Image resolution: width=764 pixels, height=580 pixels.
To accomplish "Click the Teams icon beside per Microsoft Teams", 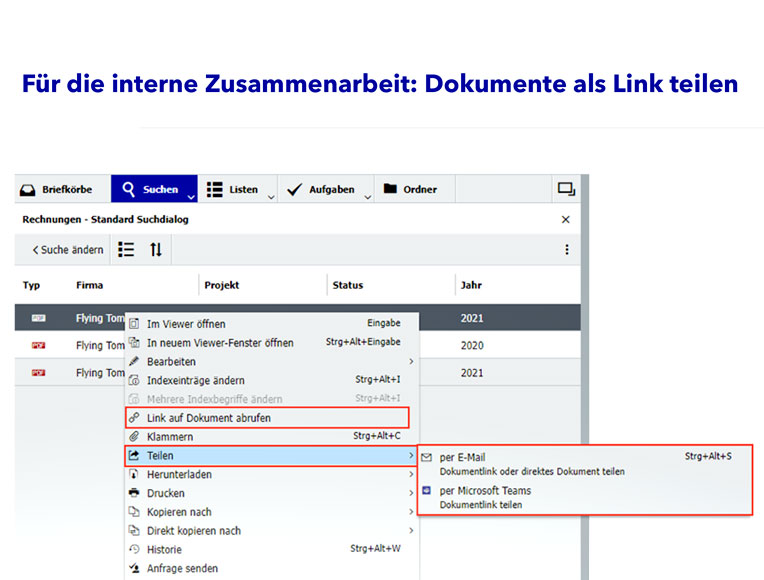I will (x=427, y=490).
